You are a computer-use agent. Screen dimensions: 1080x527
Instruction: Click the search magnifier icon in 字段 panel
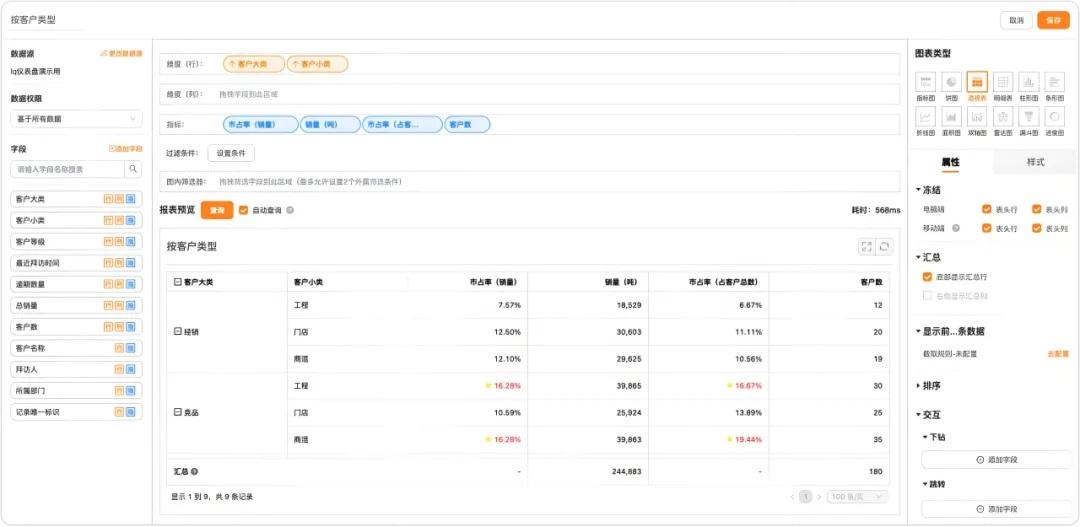tap(133, 169)
